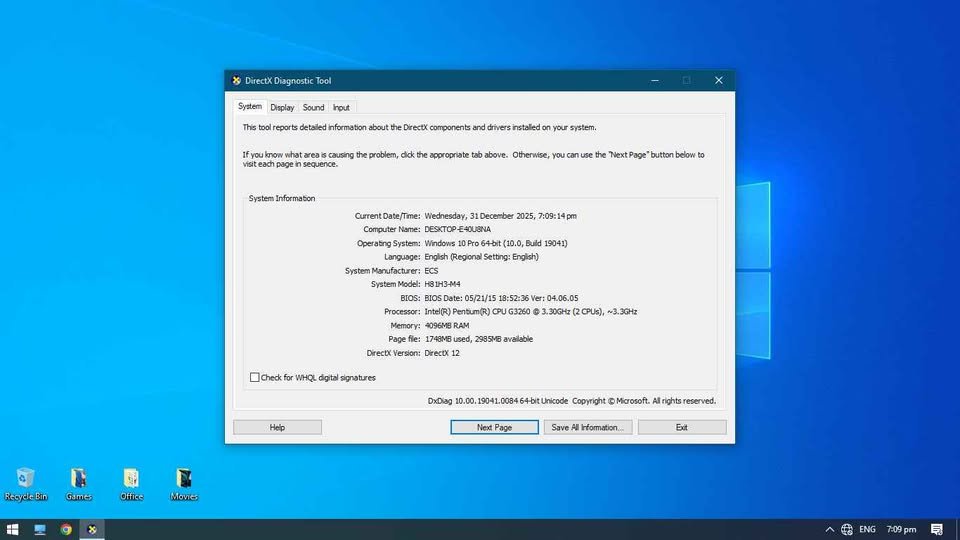Click the processor value Intel Pentium G3260
The width and height of the screenshot is (960, 540).
(x=531, y=312)
